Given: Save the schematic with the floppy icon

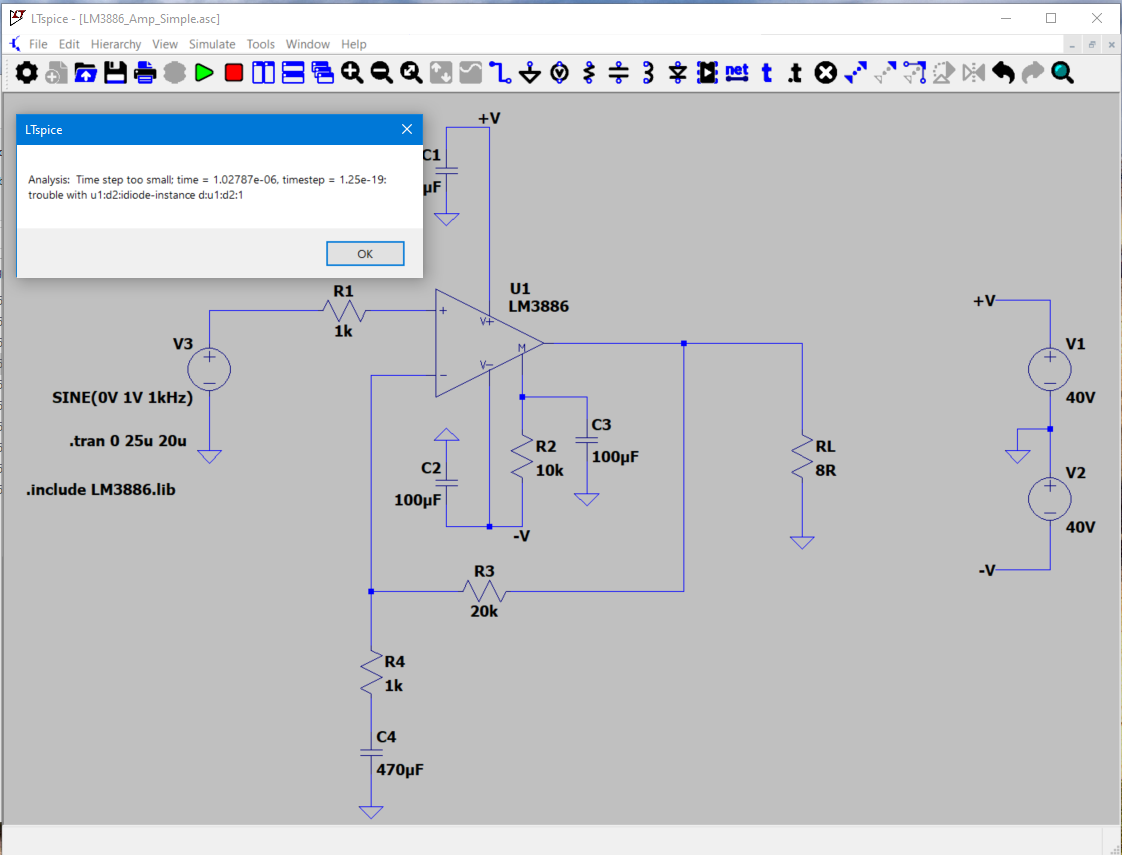Looking at the screenshot, I should [115, 72].
